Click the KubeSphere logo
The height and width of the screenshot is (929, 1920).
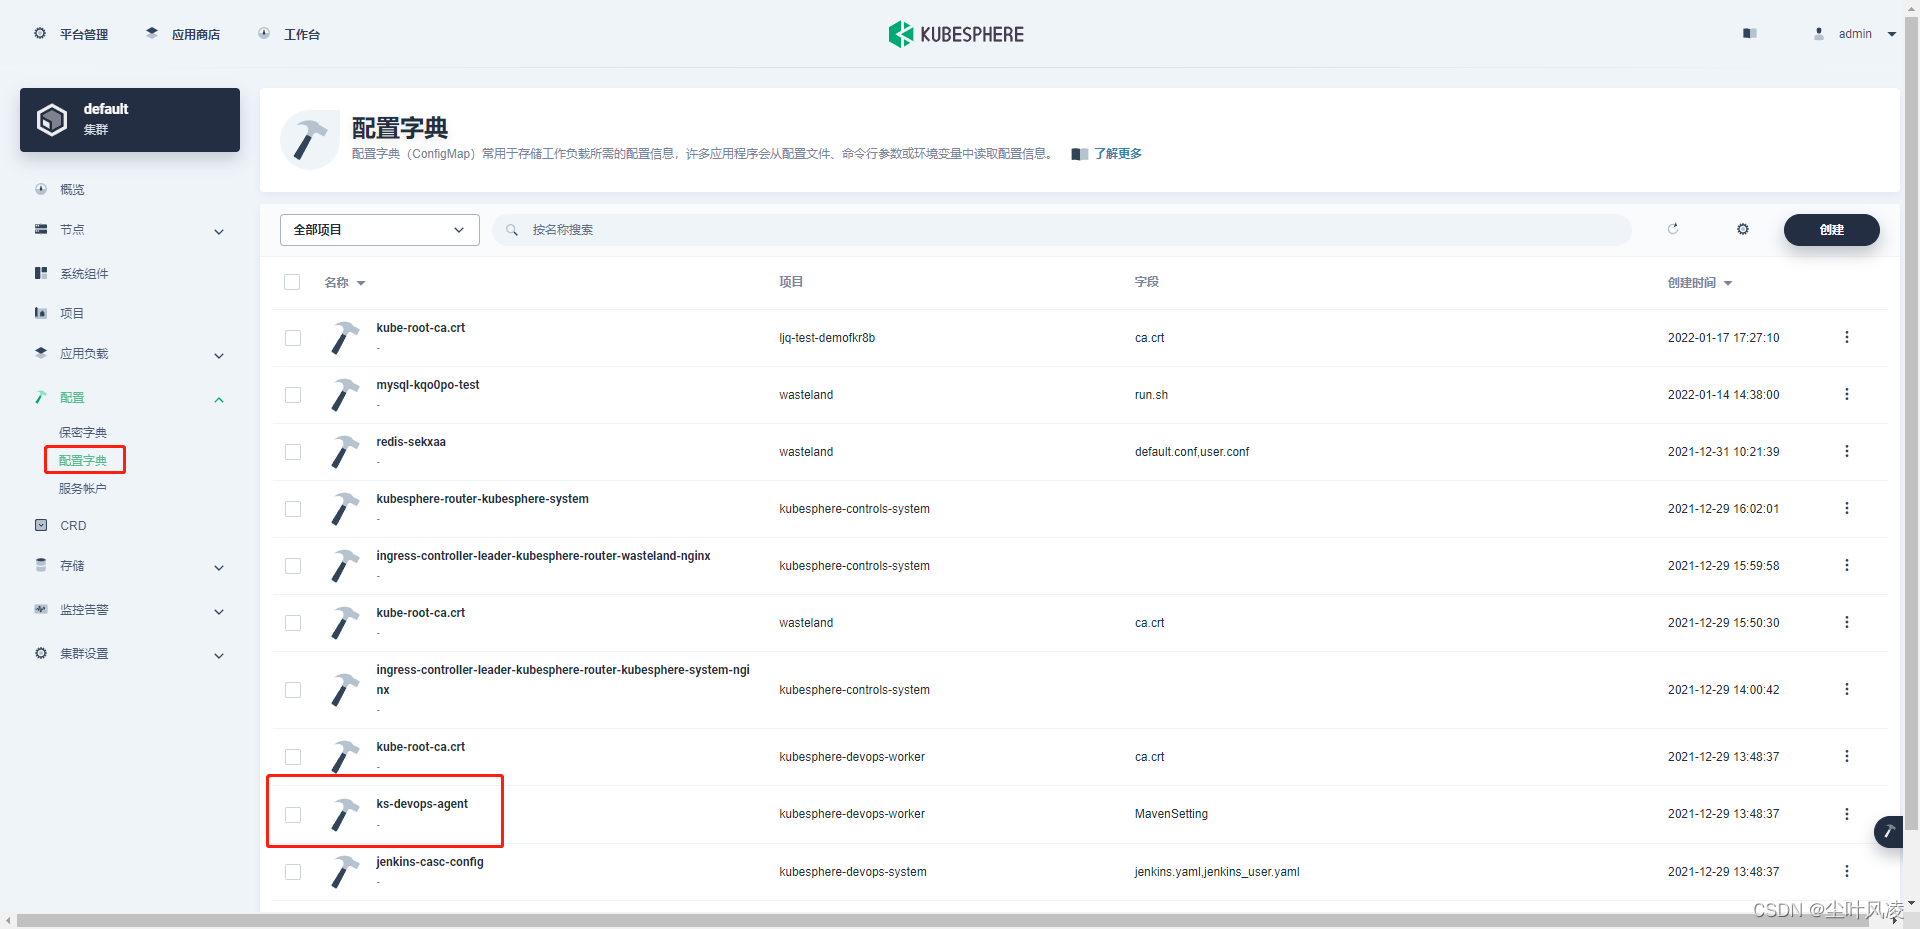(956, 34)
